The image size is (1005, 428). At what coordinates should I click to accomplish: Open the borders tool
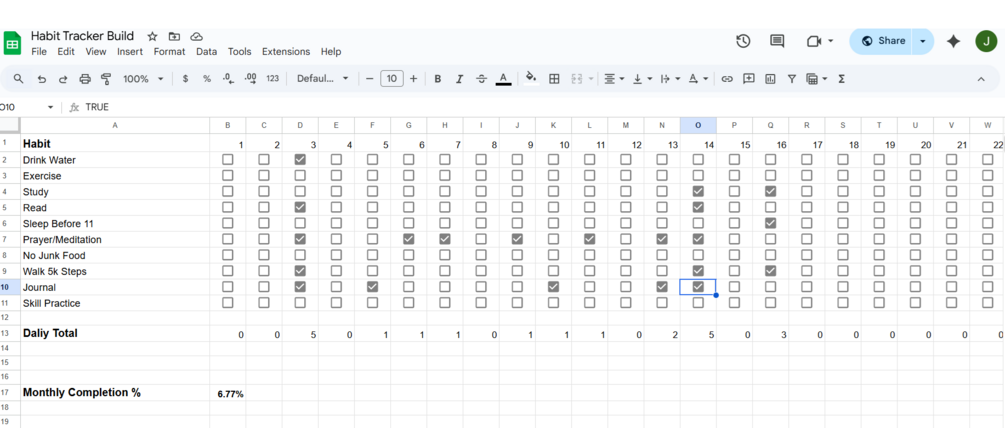tap(554, 79)
